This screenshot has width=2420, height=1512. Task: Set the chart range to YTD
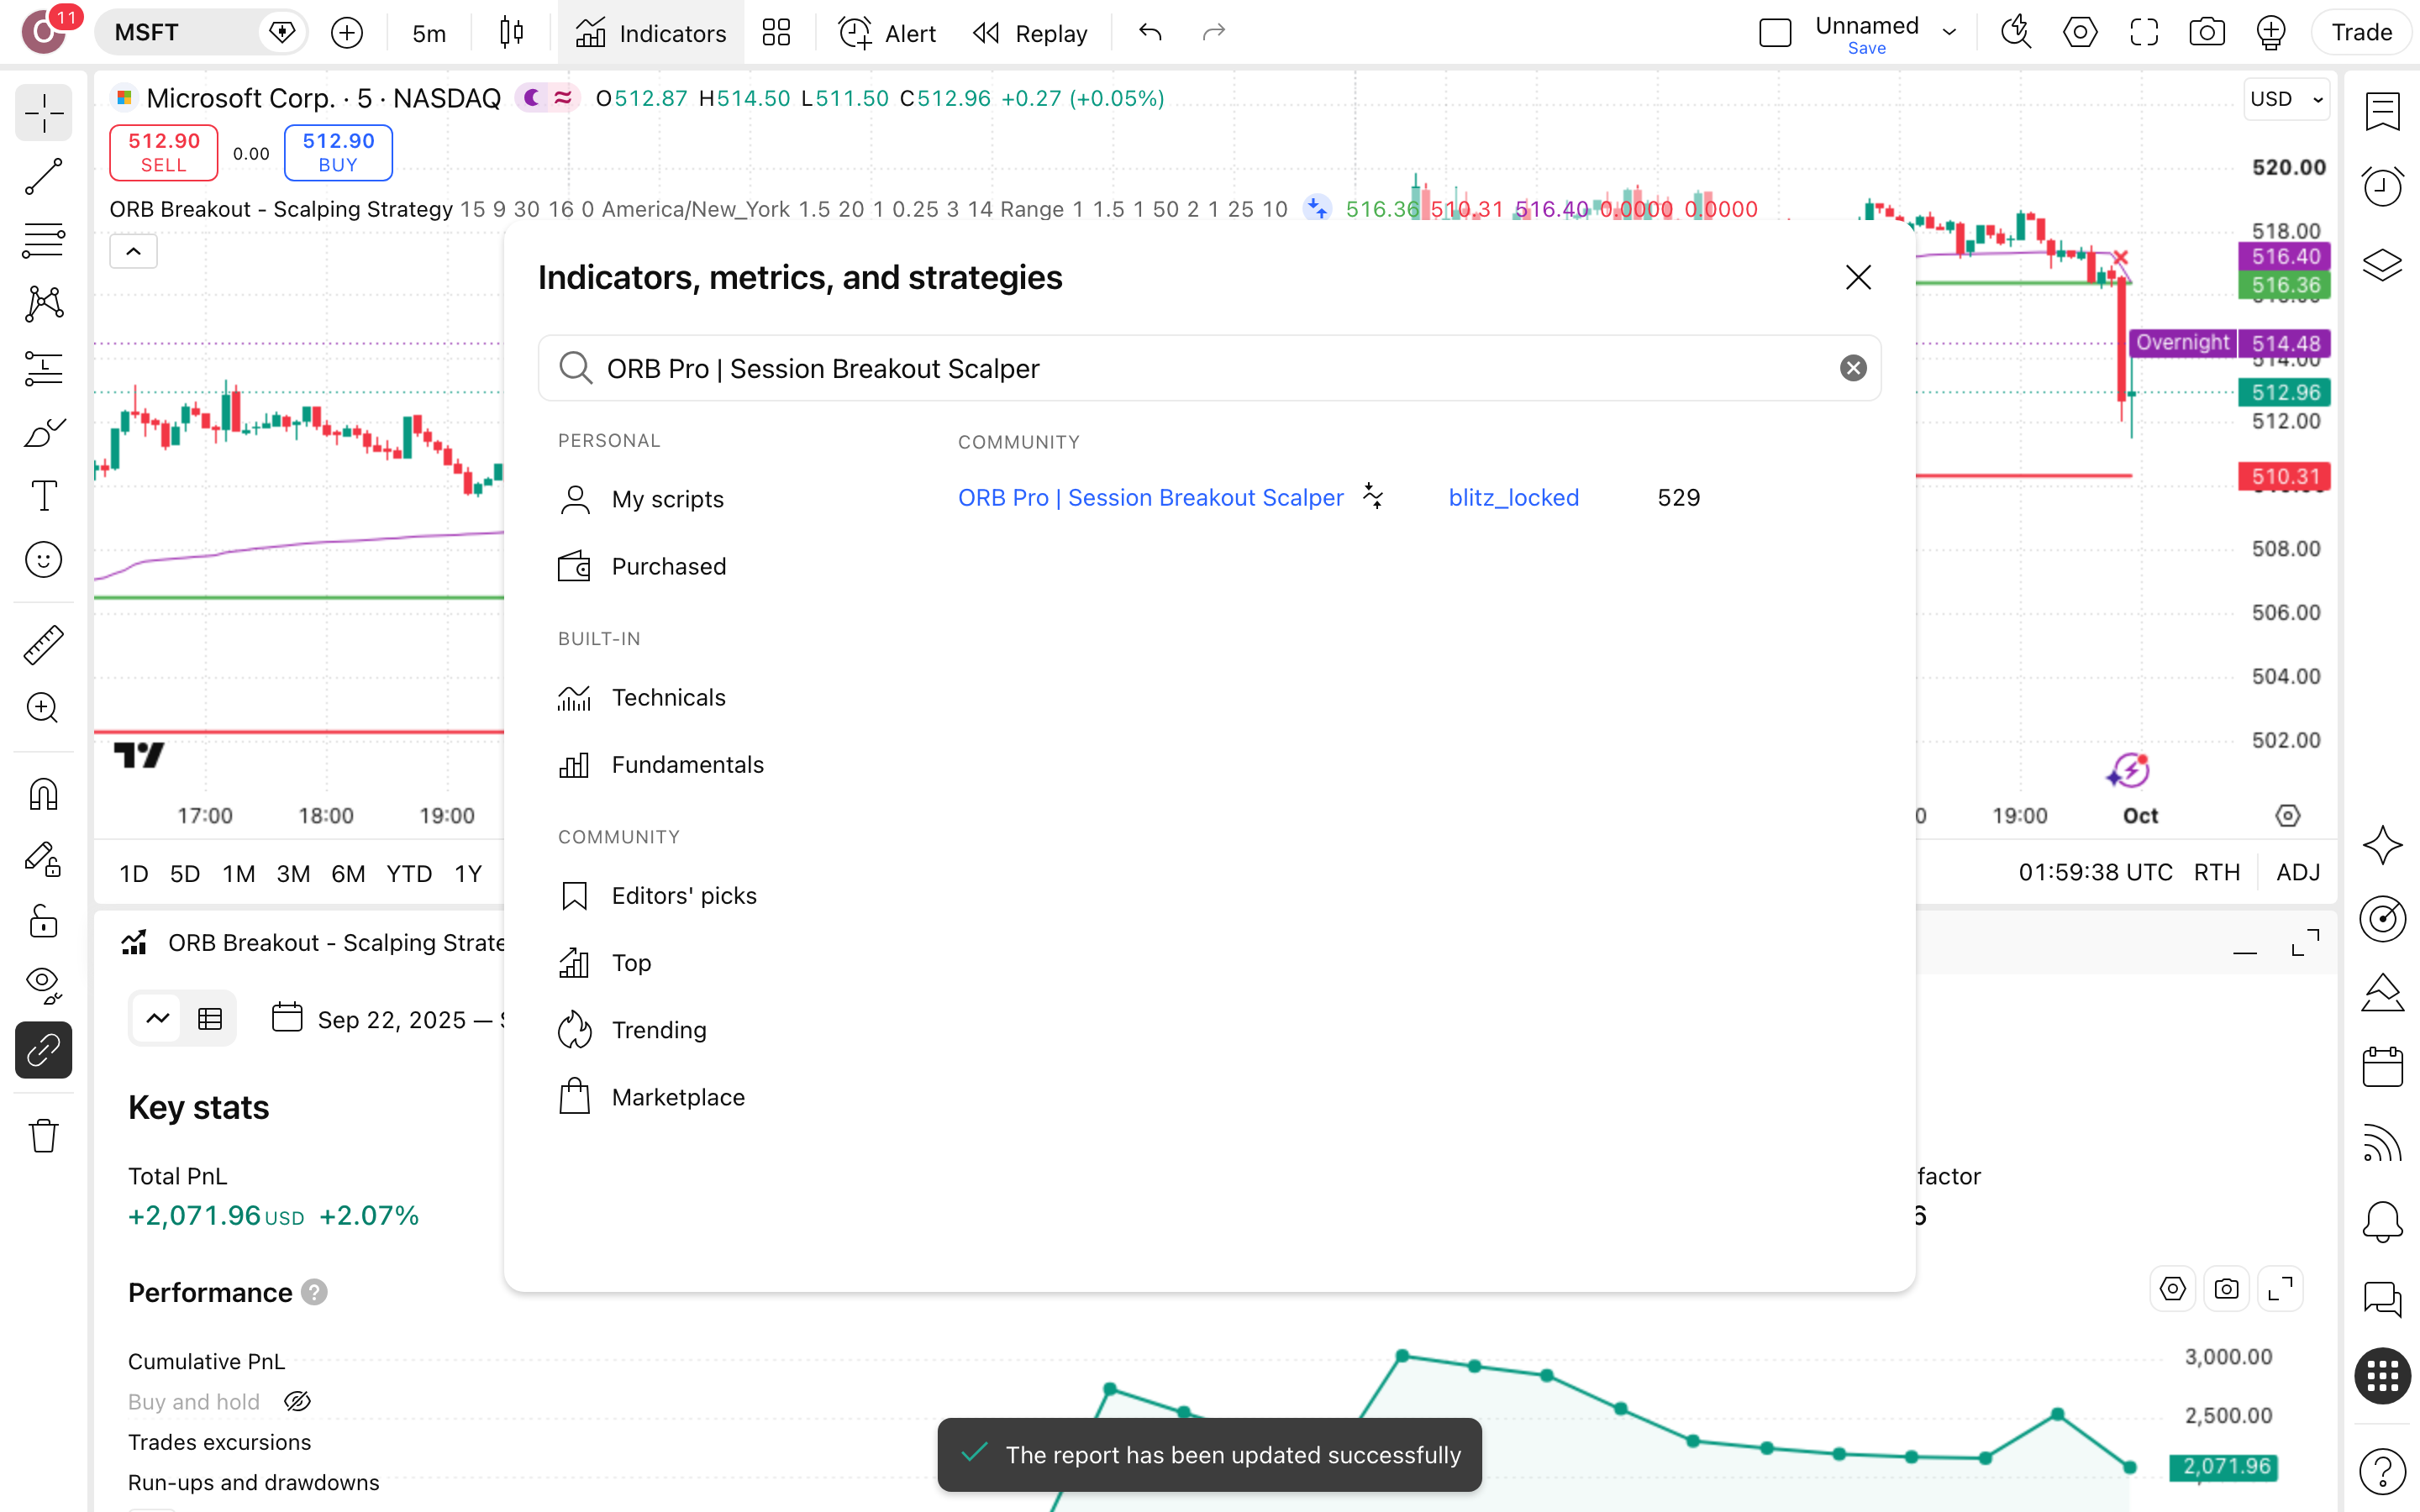409,873
